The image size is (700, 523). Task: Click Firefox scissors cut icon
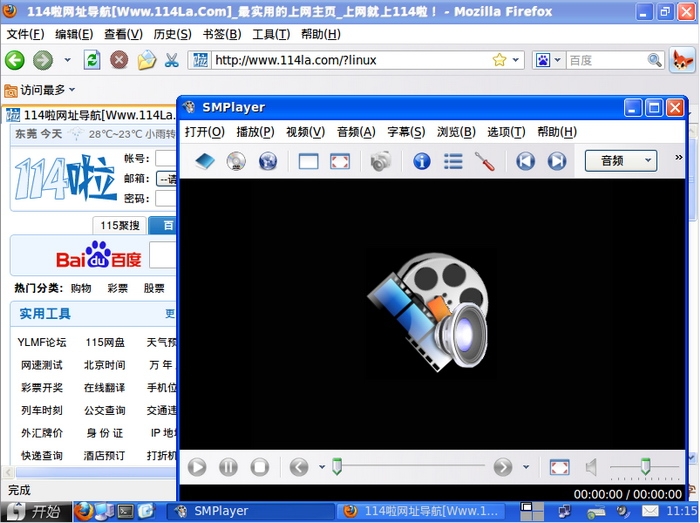171,60
